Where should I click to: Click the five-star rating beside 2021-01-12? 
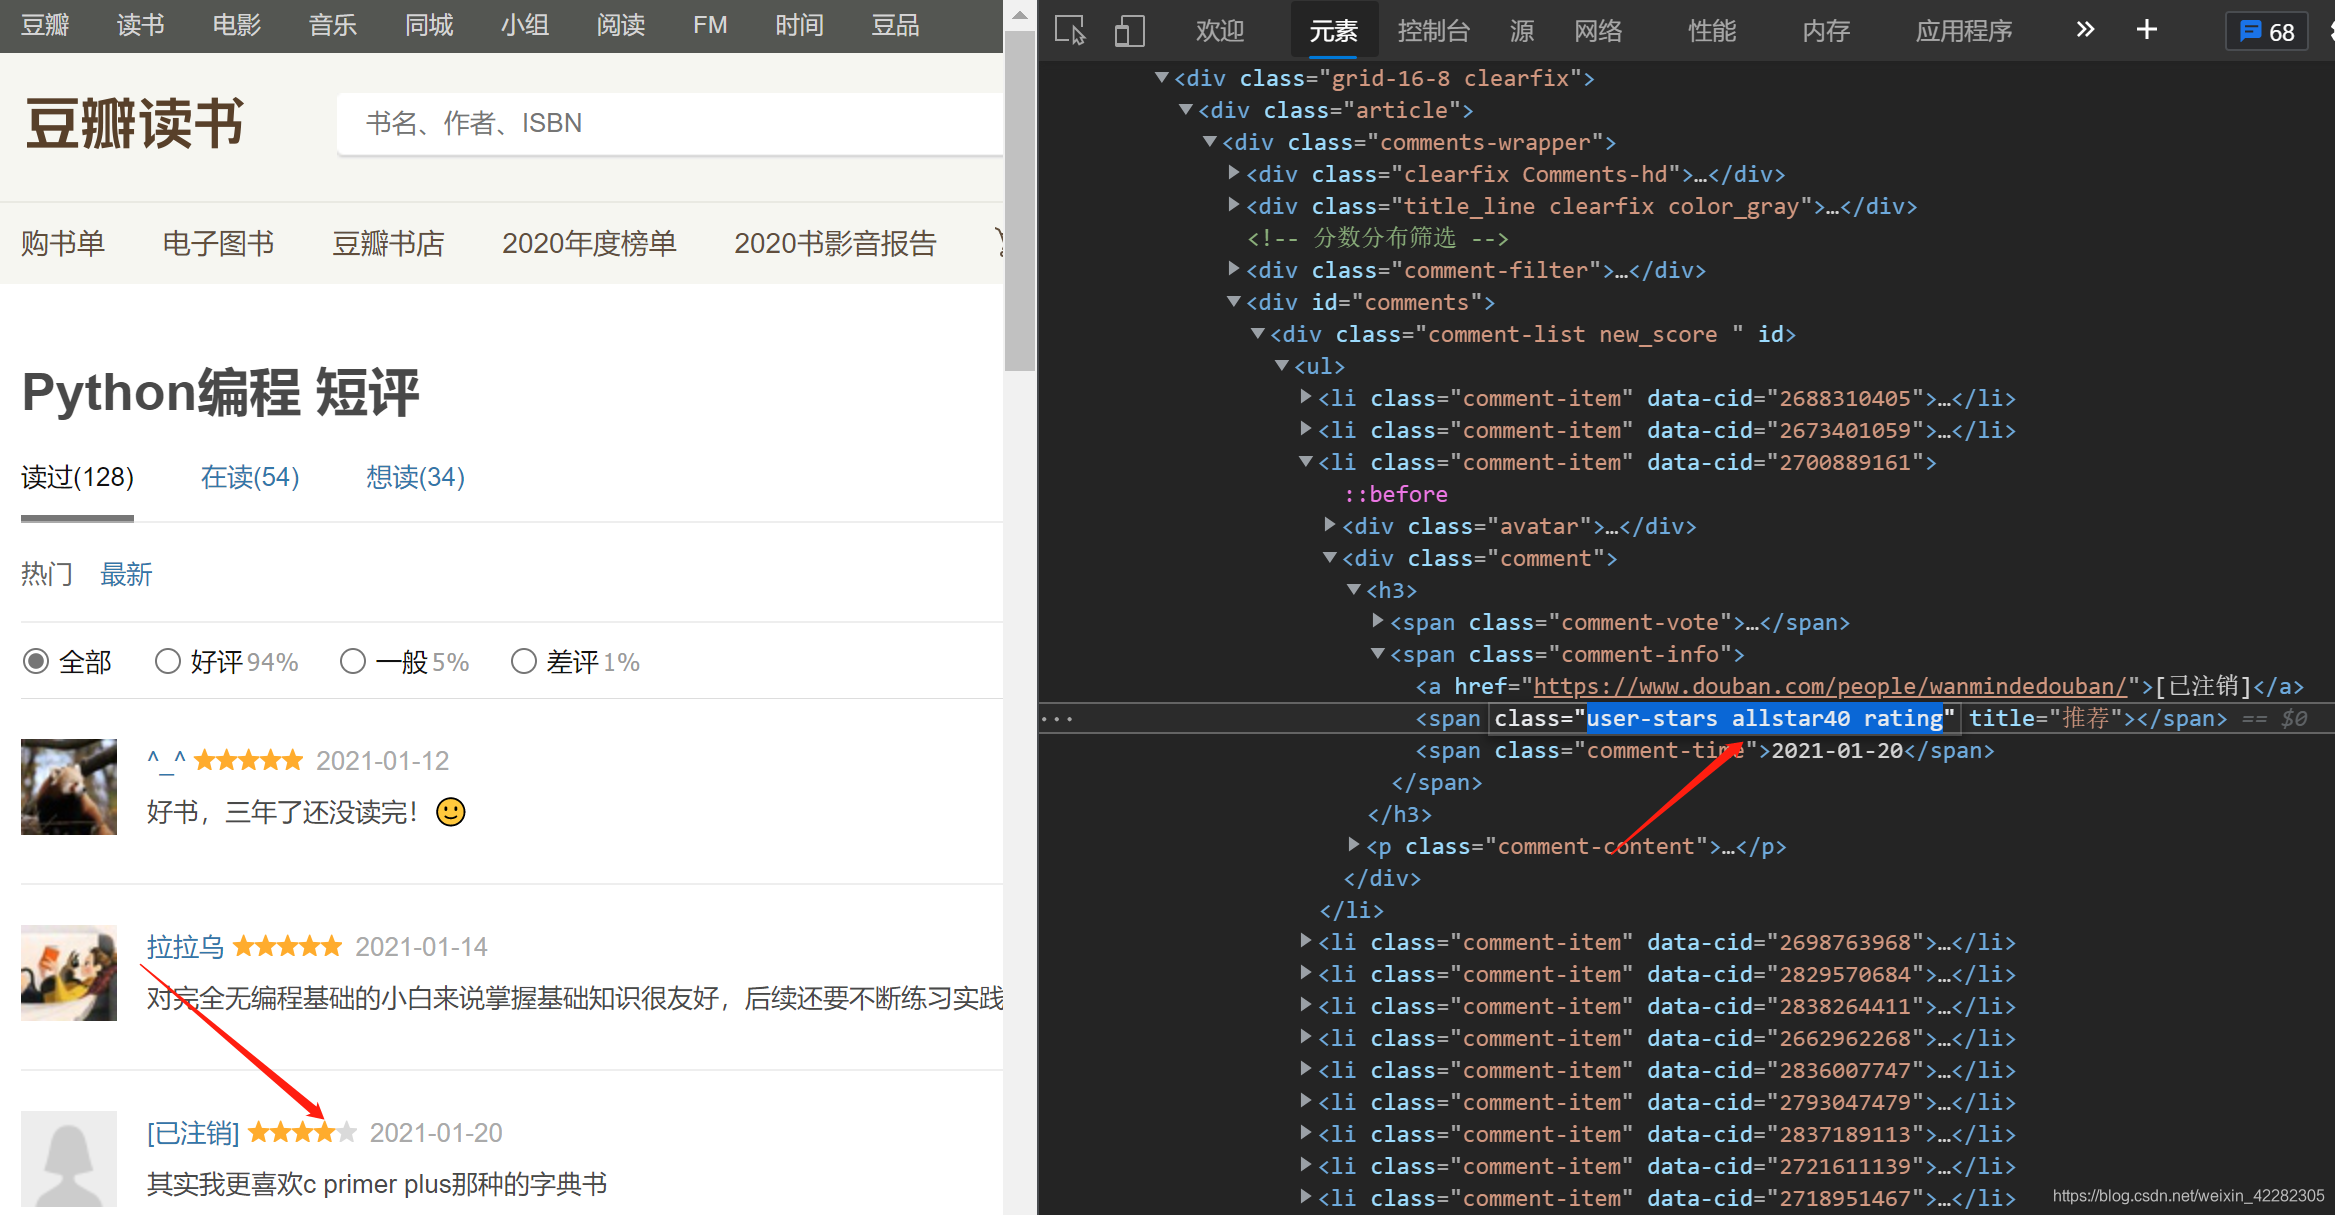pos(248,761)
